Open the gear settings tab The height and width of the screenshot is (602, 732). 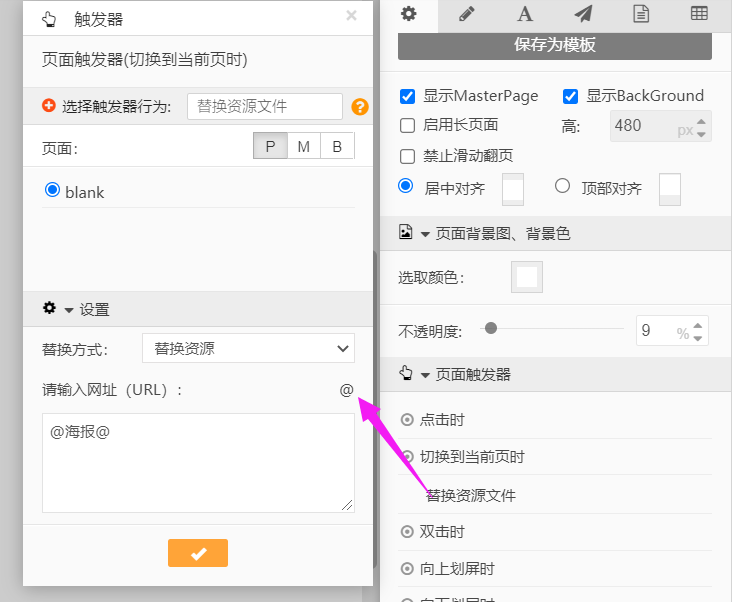coord(408,14)
